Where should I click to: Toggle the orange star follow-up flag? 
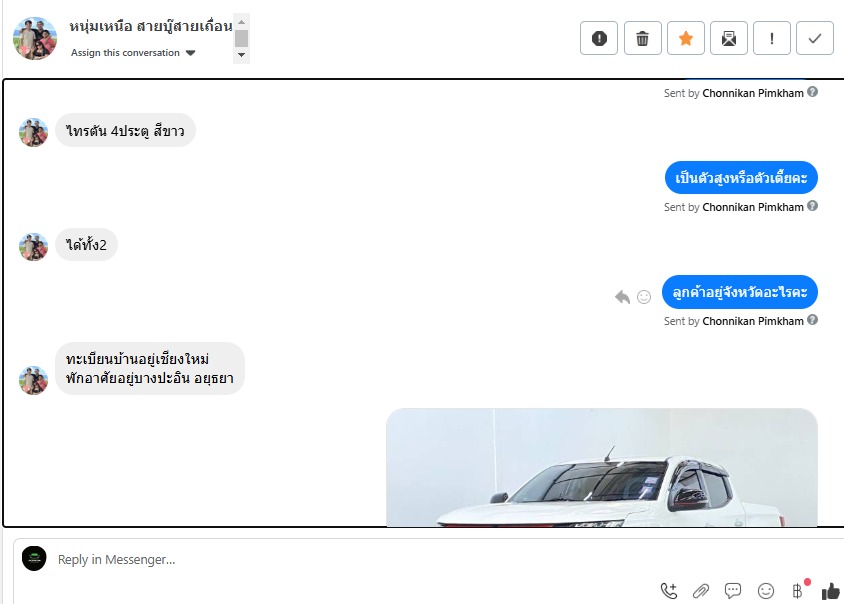(686, 38)
